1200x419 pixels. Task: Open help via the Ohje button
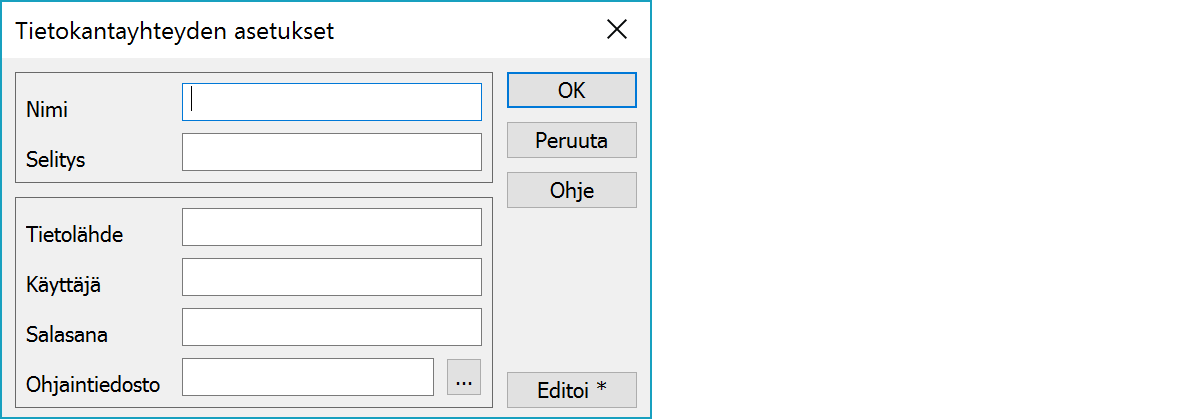571,190
